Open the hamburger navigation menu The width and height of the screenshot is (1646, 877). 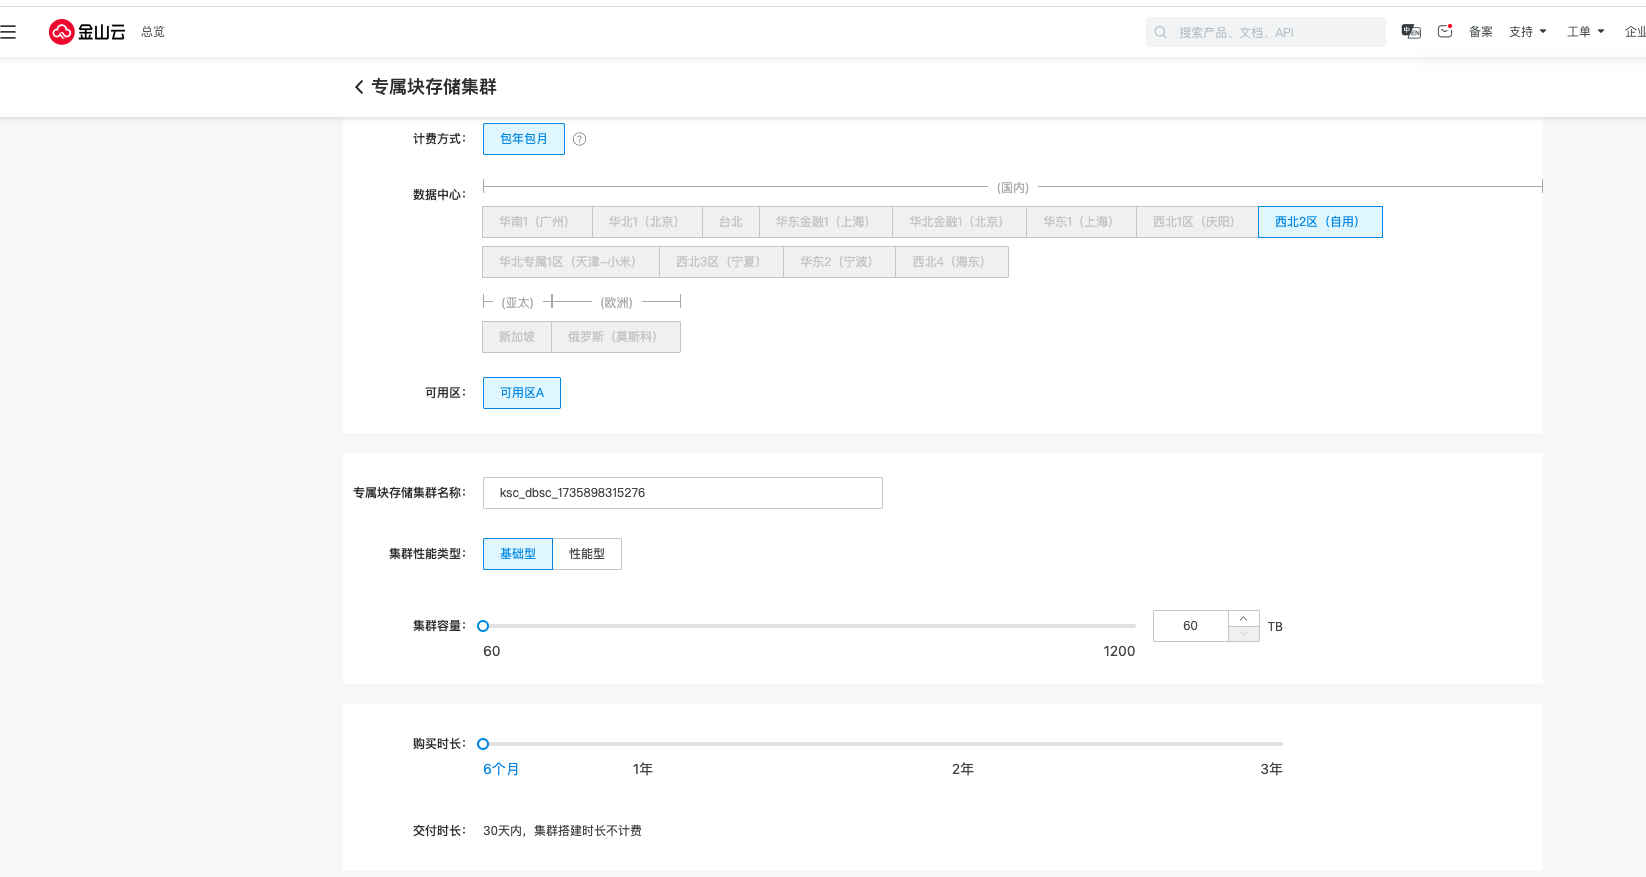tap(9, 32)
